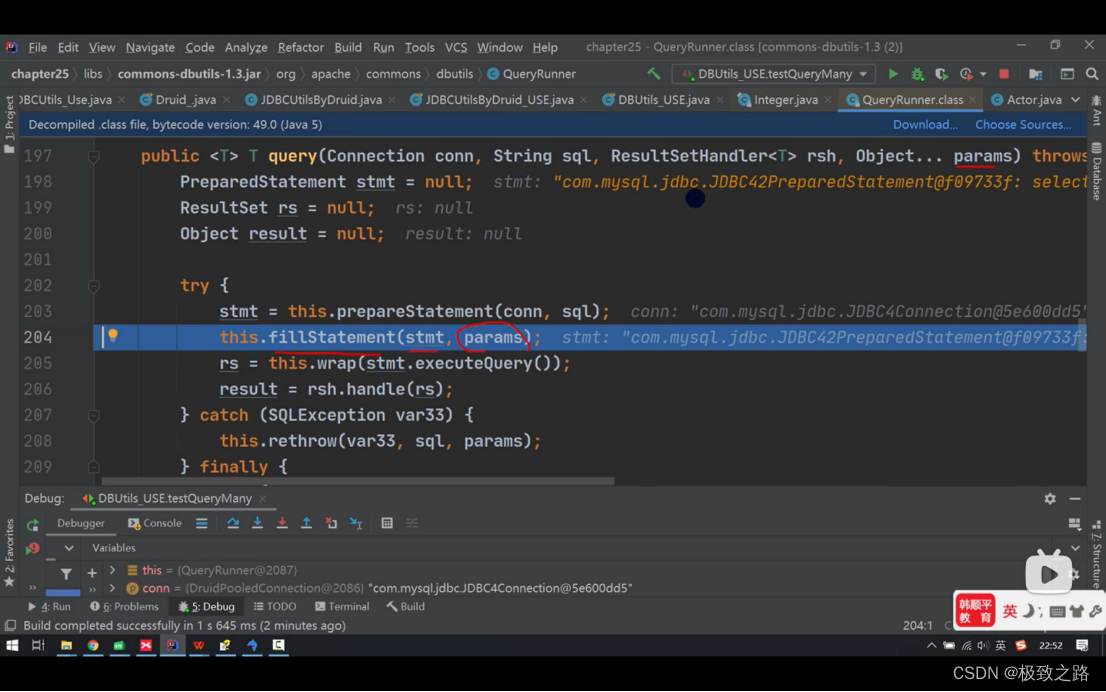Screen dimensions: 1106x692
Task: Close the QueryRunner.class tab
Action: 973,99
